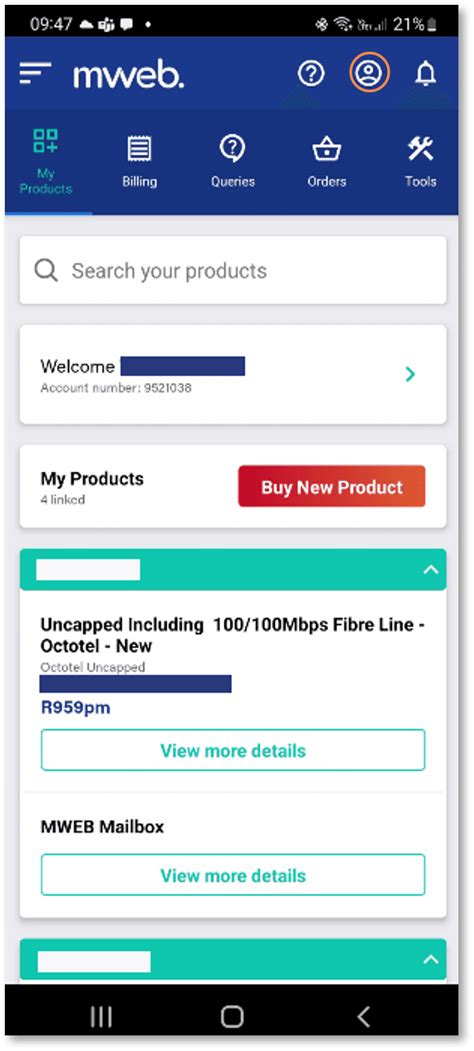
Task: Open notifications bell icon
Action: click(x=426, y=74)
